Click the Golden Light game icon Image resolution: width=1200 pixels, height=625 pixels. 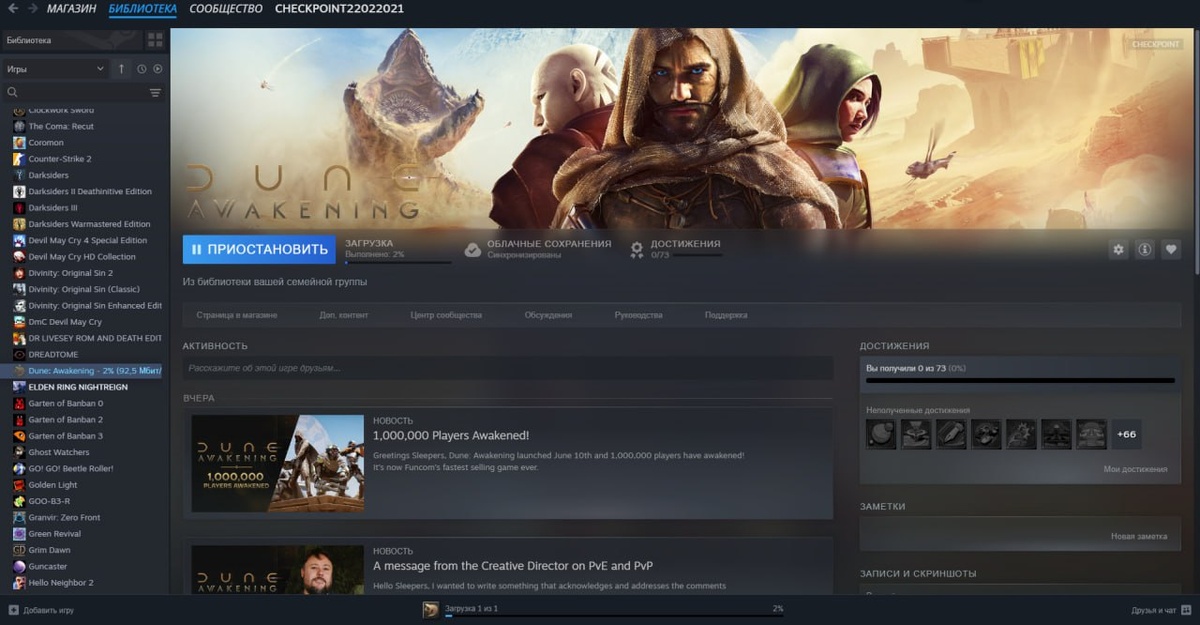[x=19, y=485]
